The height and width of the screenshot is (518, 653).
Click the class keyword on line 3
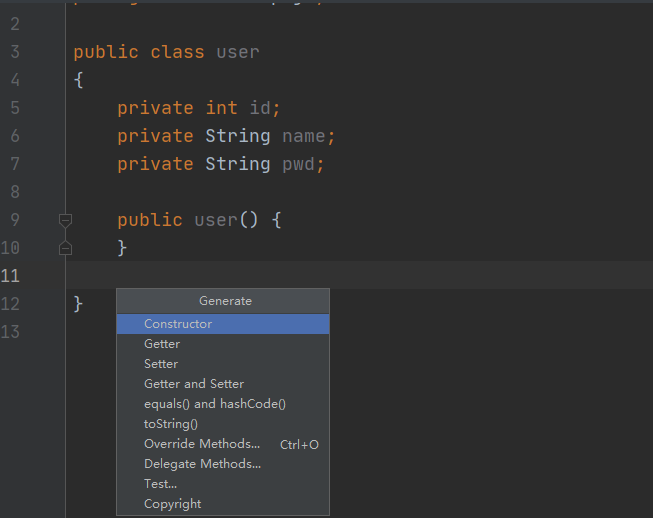pyautogui.click(x=177, y=52)
